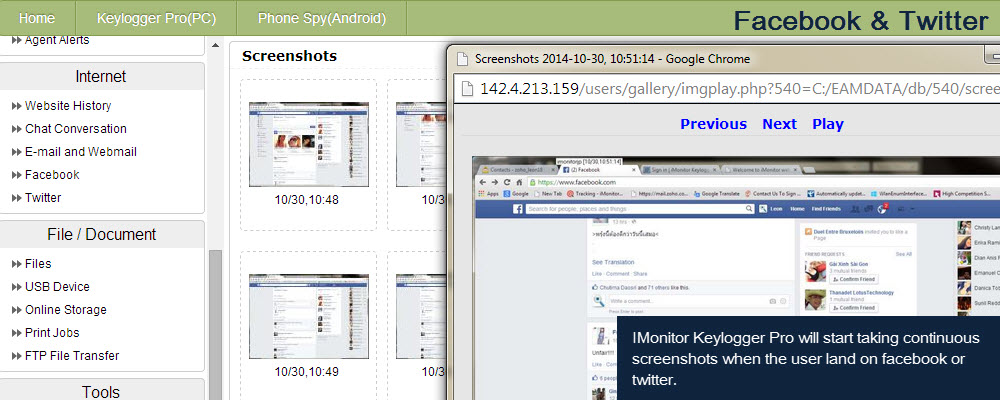Click the page icon in popup address bar
The width and height of the screenshot is (1000, 400).
click(x=467, y=88)
